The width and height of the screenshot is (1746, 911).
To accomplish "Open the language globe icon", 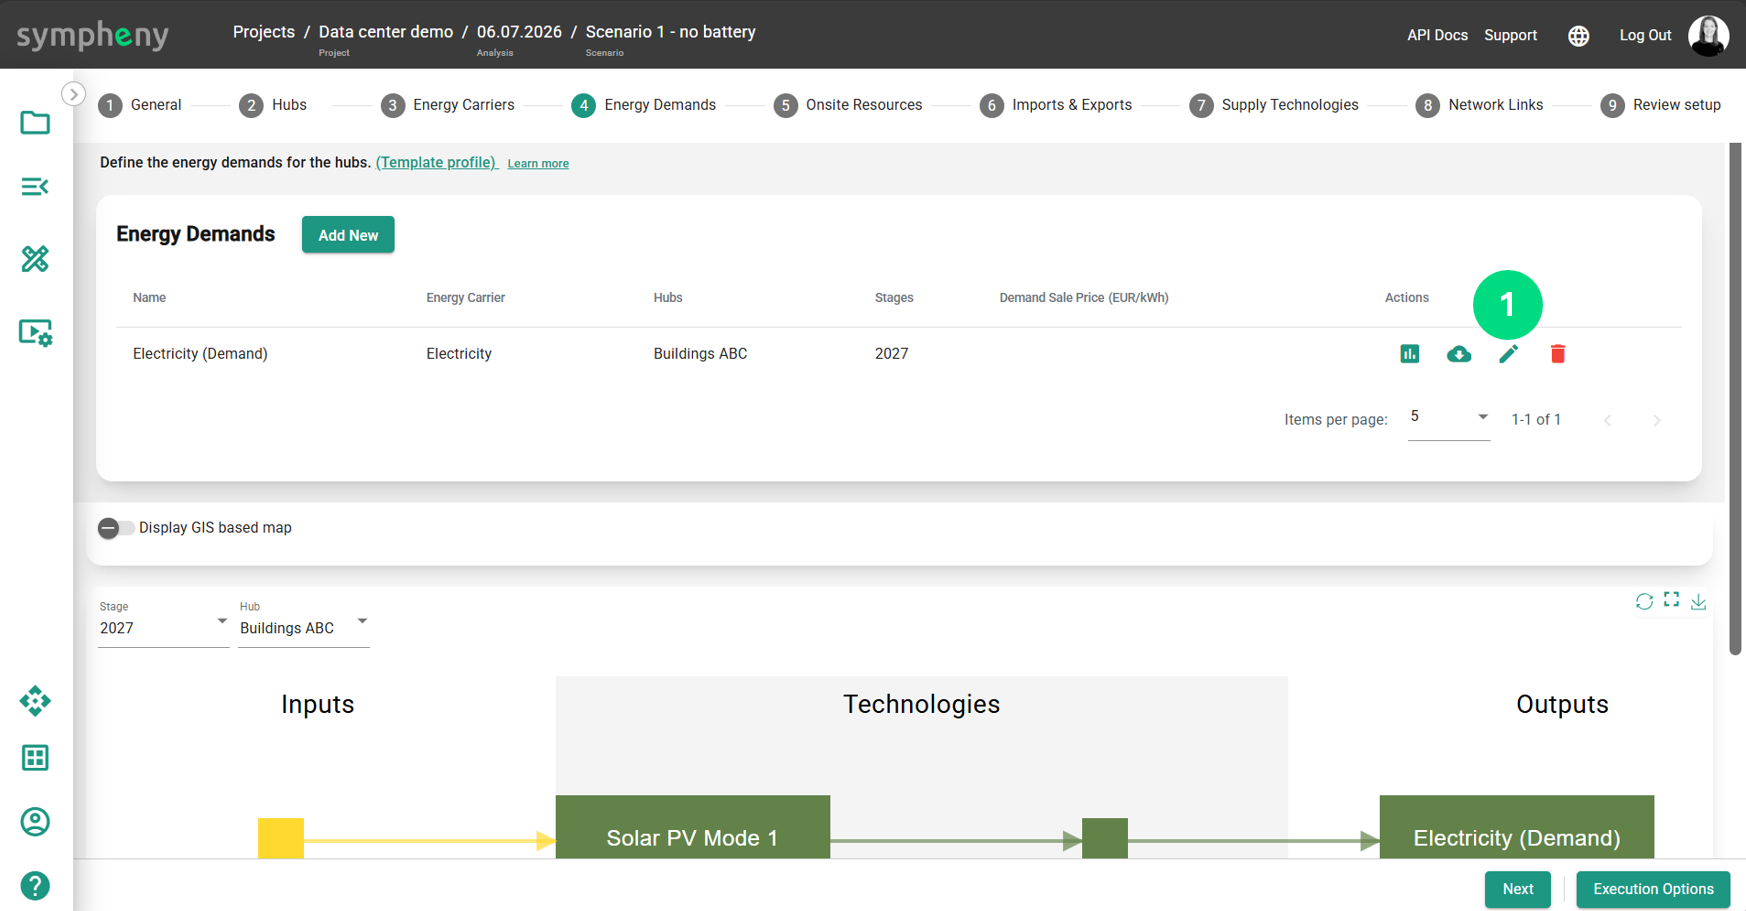I will coord(1579,35).
